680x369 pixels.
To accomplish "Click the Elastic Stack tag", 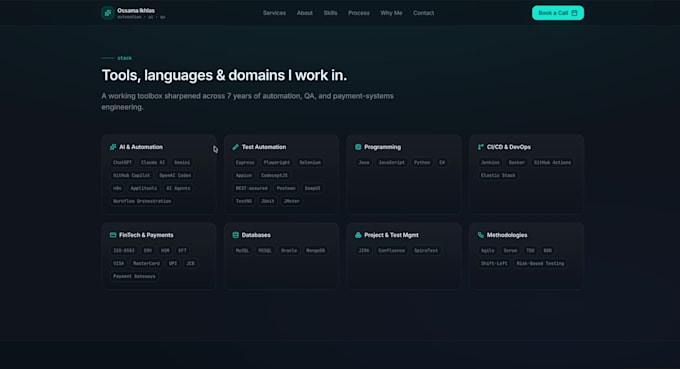I will pos(498,176).
